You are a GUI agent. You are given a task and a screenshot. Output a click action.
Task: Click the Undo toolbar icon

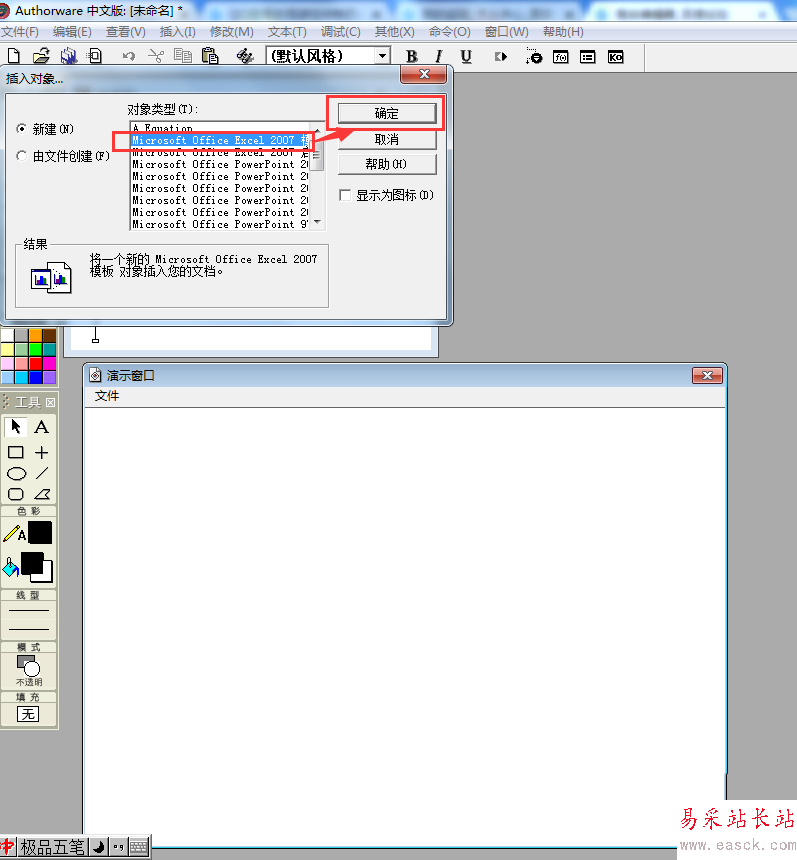tap(129, 56)
